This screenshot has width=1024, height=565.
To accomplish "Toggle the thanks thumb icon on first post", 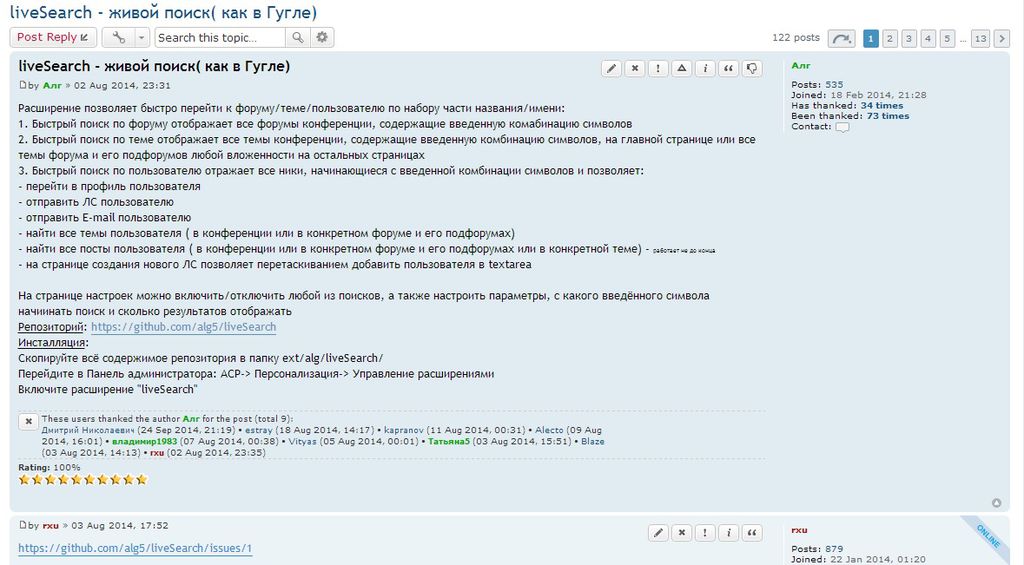I will 752,68.
